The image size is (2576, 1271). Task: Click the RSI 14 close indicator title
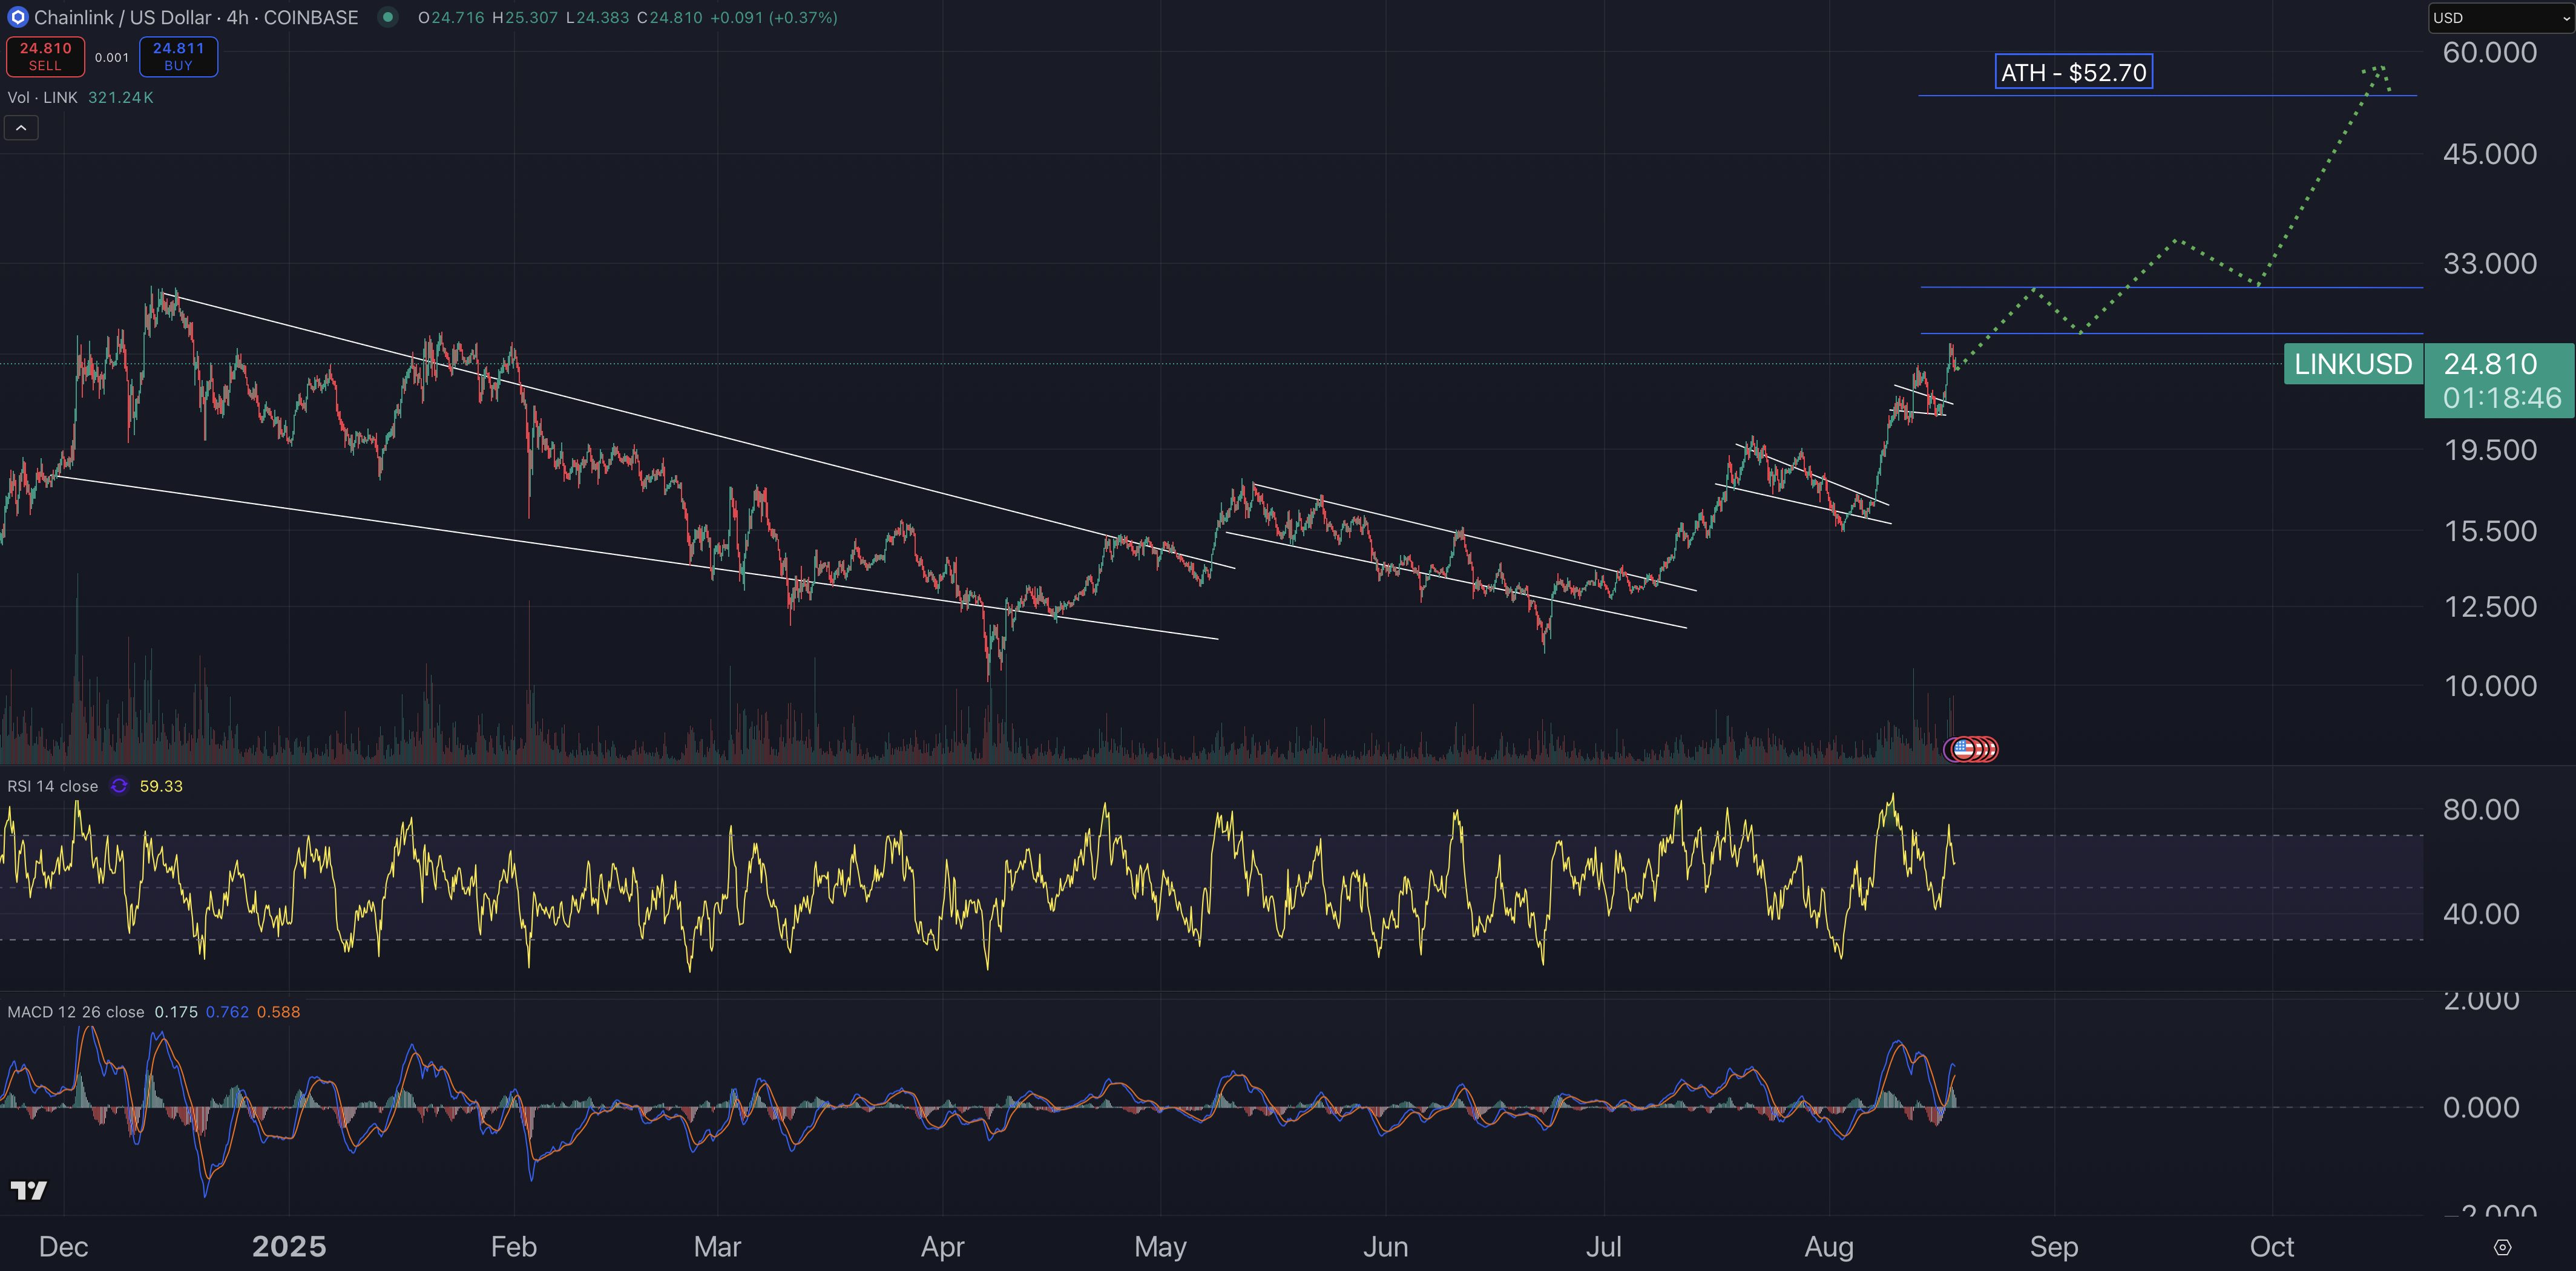[52, 786]
